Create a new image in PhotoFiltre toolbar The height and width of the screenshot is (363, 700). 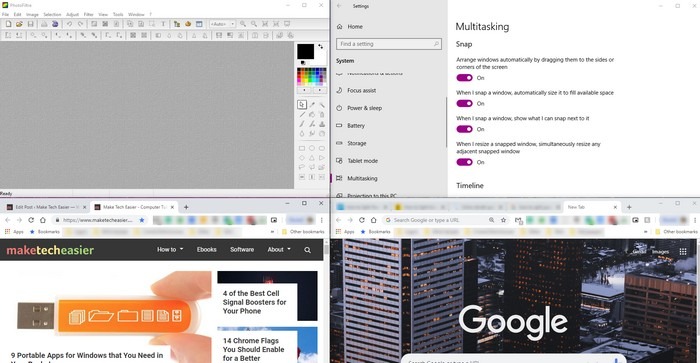(x=8, y=24)
